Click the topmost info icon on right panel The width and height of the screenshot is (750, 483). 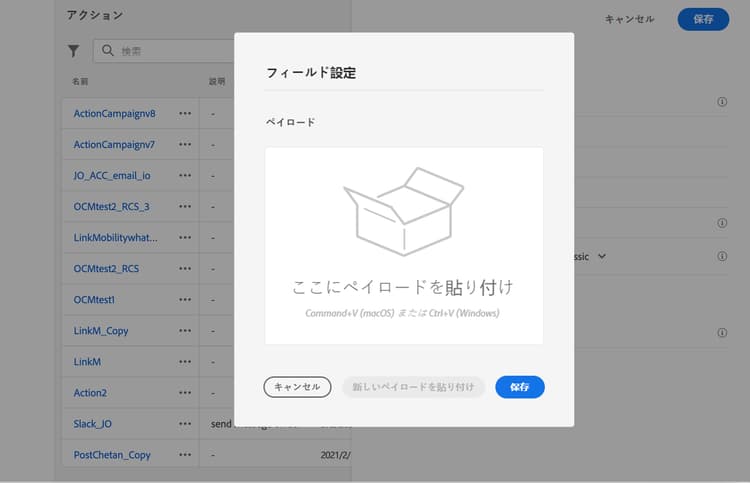click(722, 102)
